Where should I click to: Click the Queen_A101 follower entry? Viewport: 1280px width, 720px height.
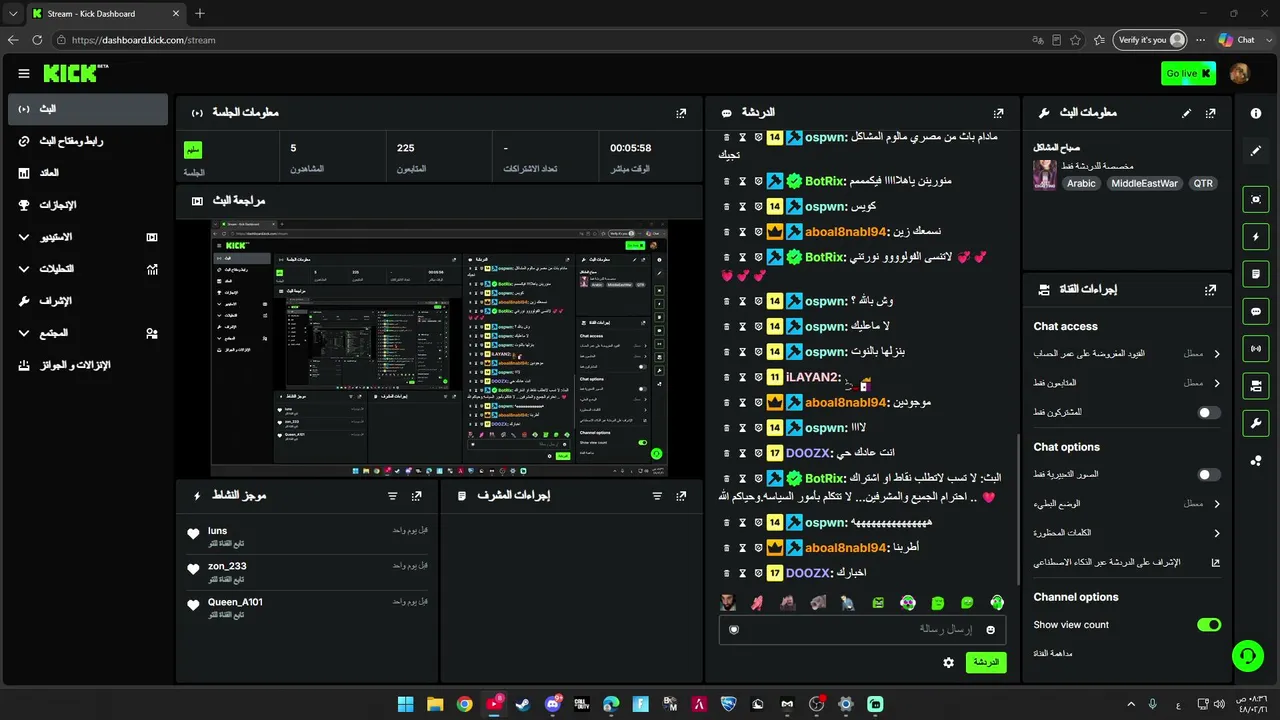pos(308,607)
